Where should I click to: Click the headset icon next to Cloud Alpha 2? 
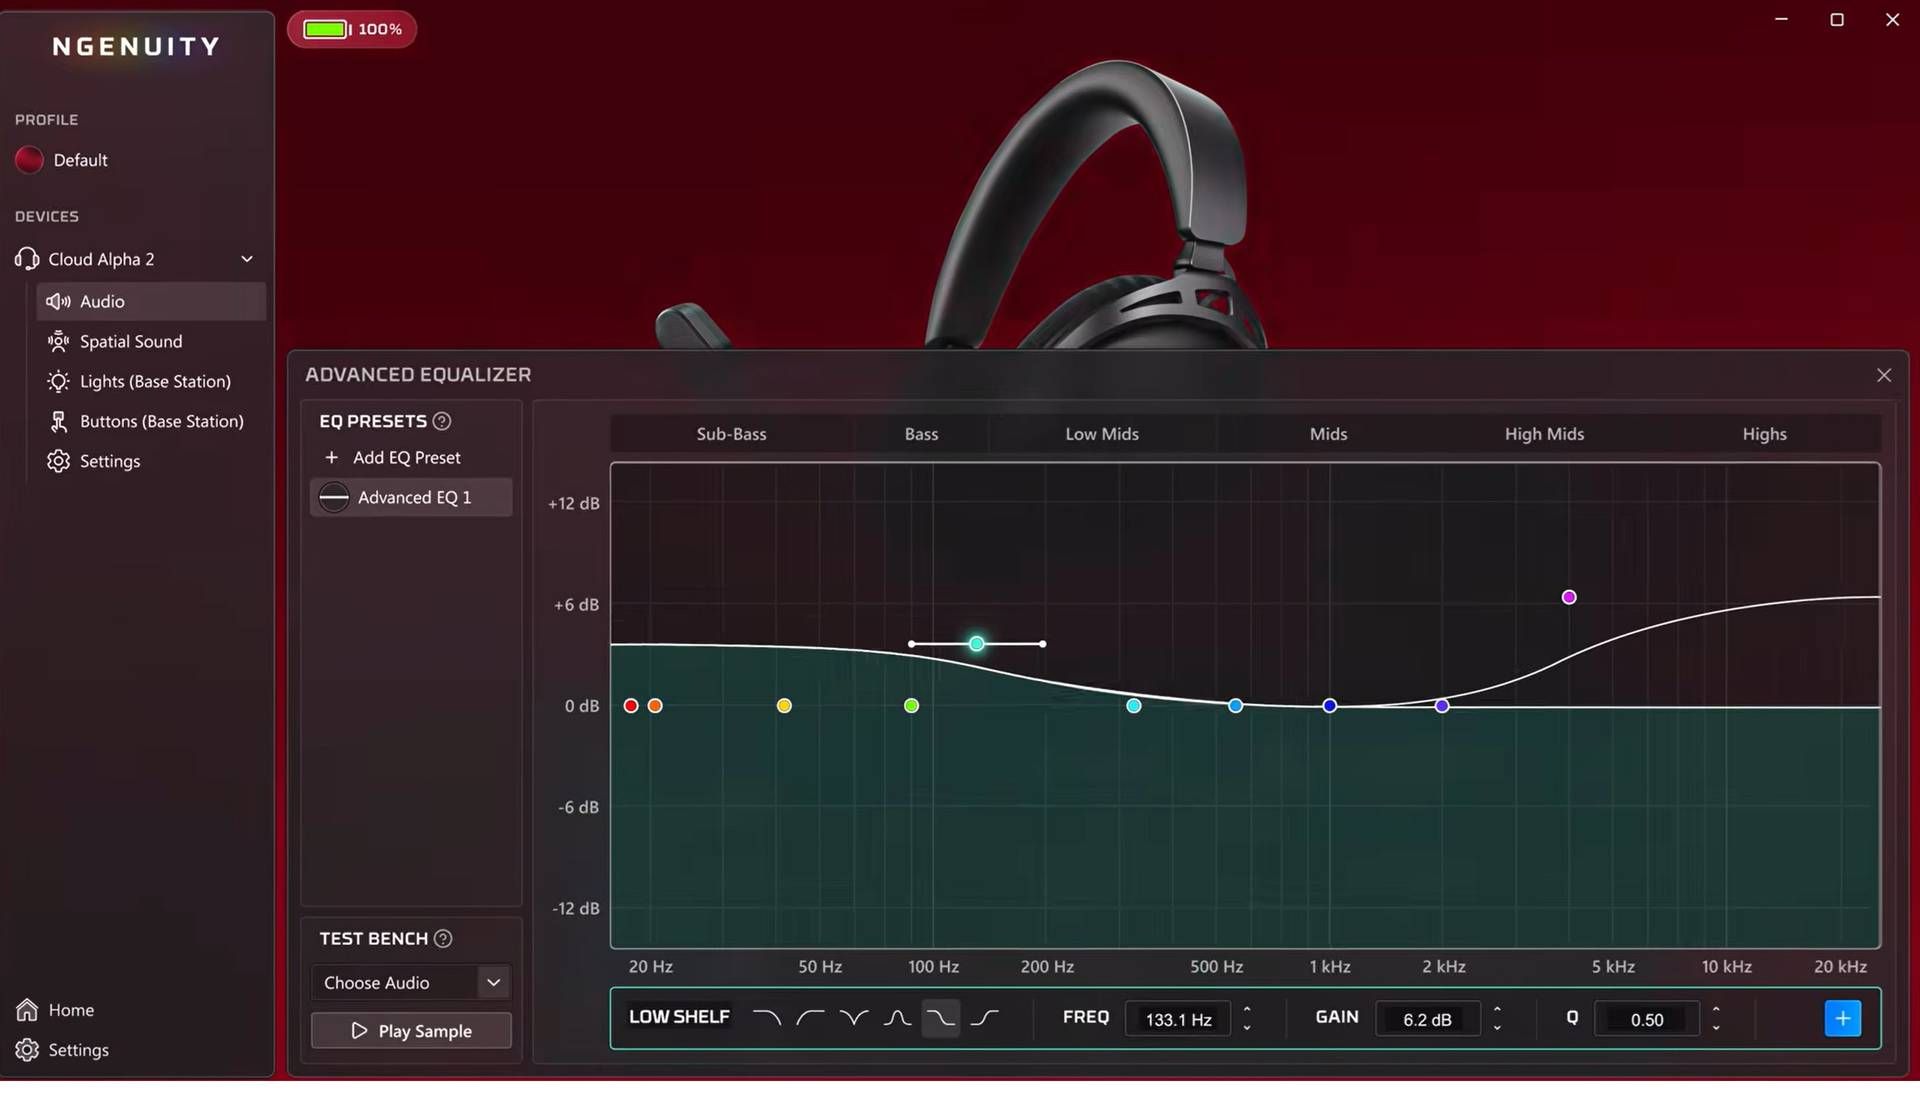coord(27,259)
